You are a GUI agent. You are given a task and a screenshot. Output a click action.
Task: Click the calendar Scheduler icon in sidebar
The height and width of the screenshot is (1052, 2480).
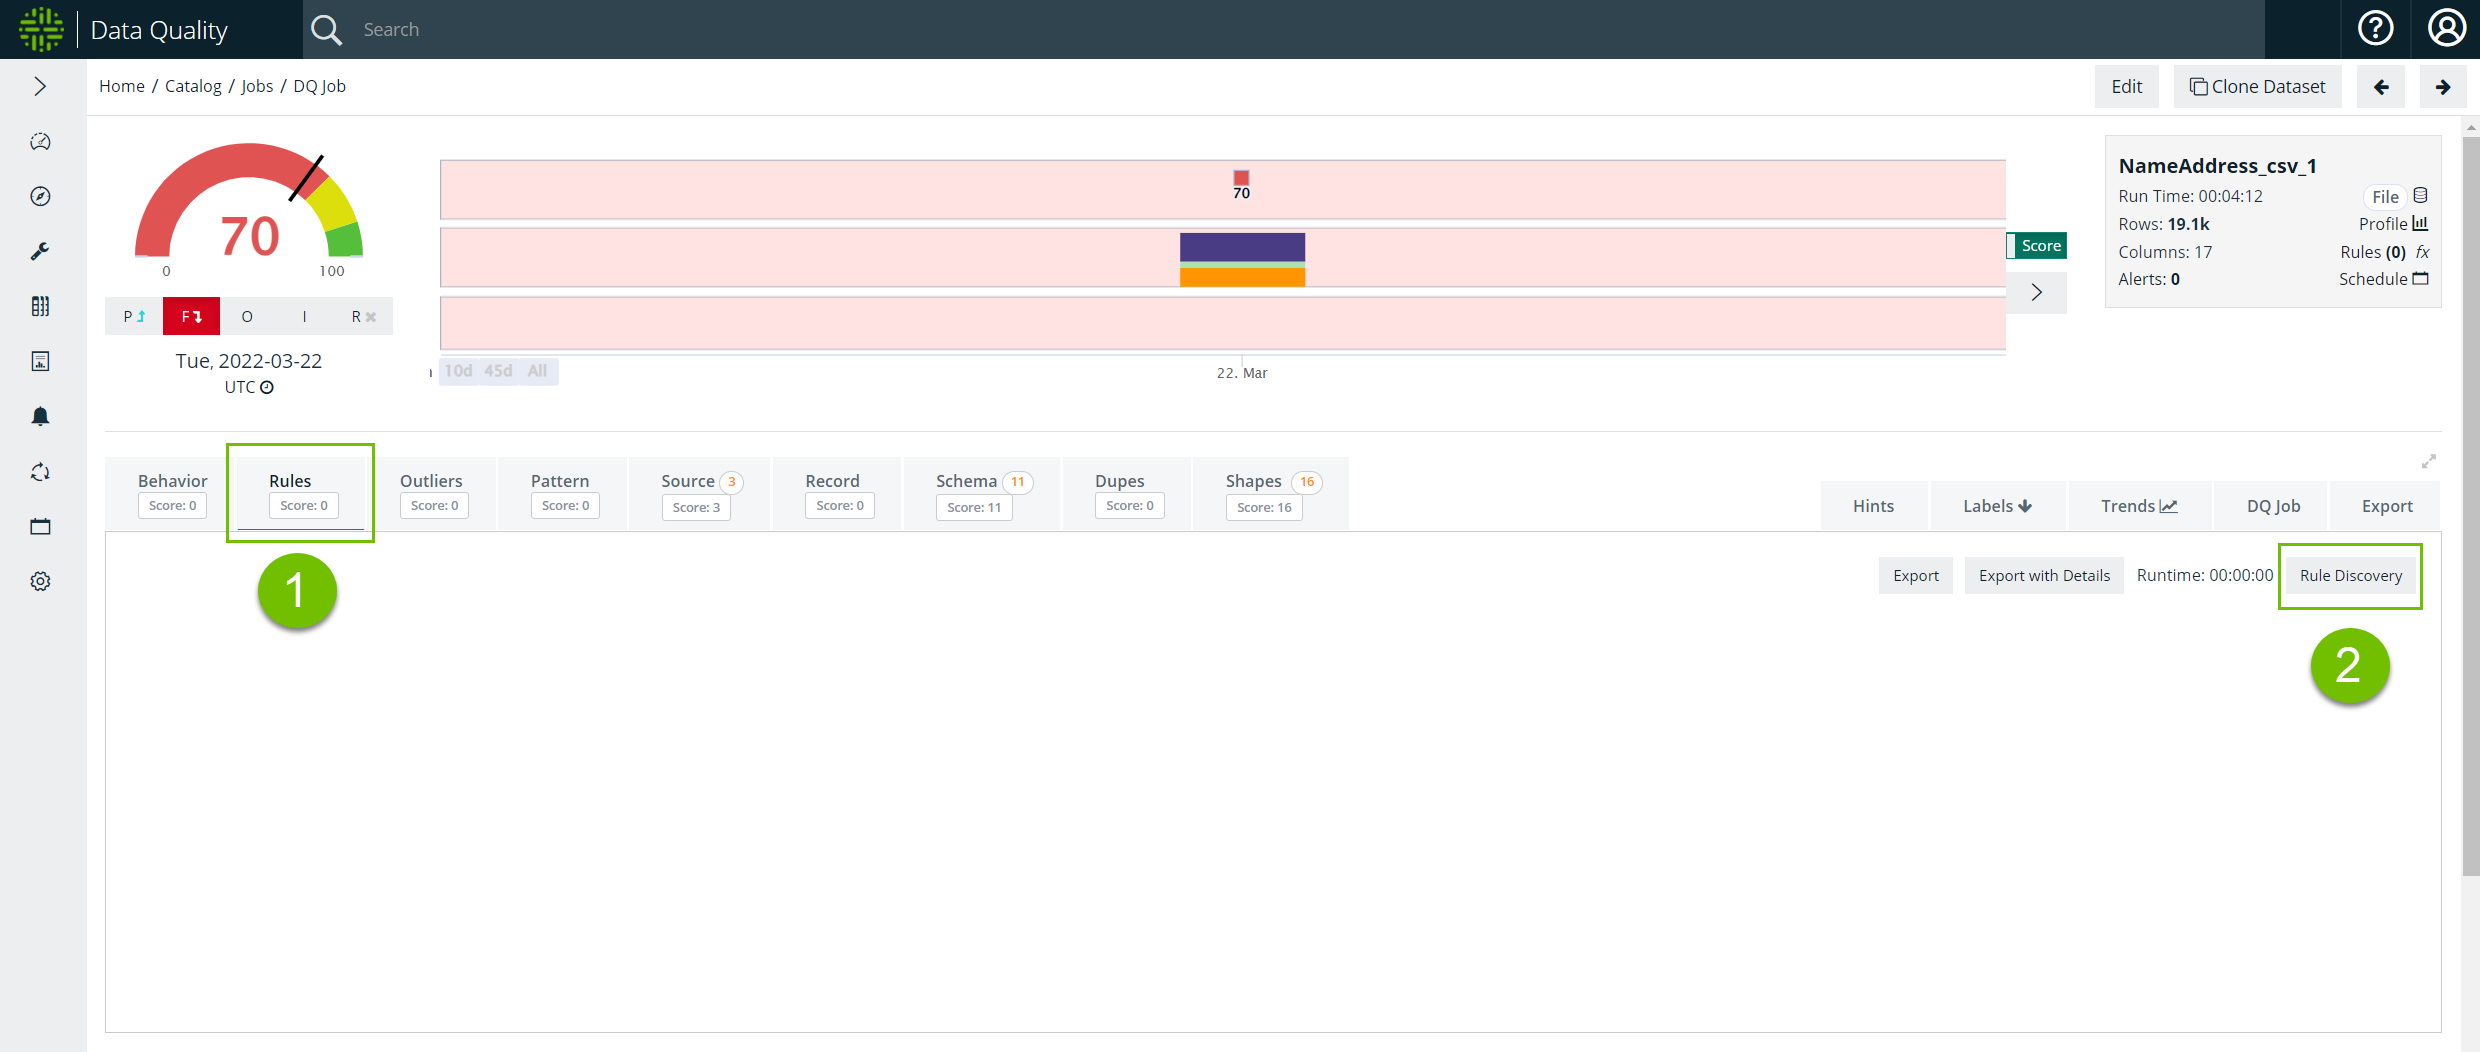[x=40, y=527]
